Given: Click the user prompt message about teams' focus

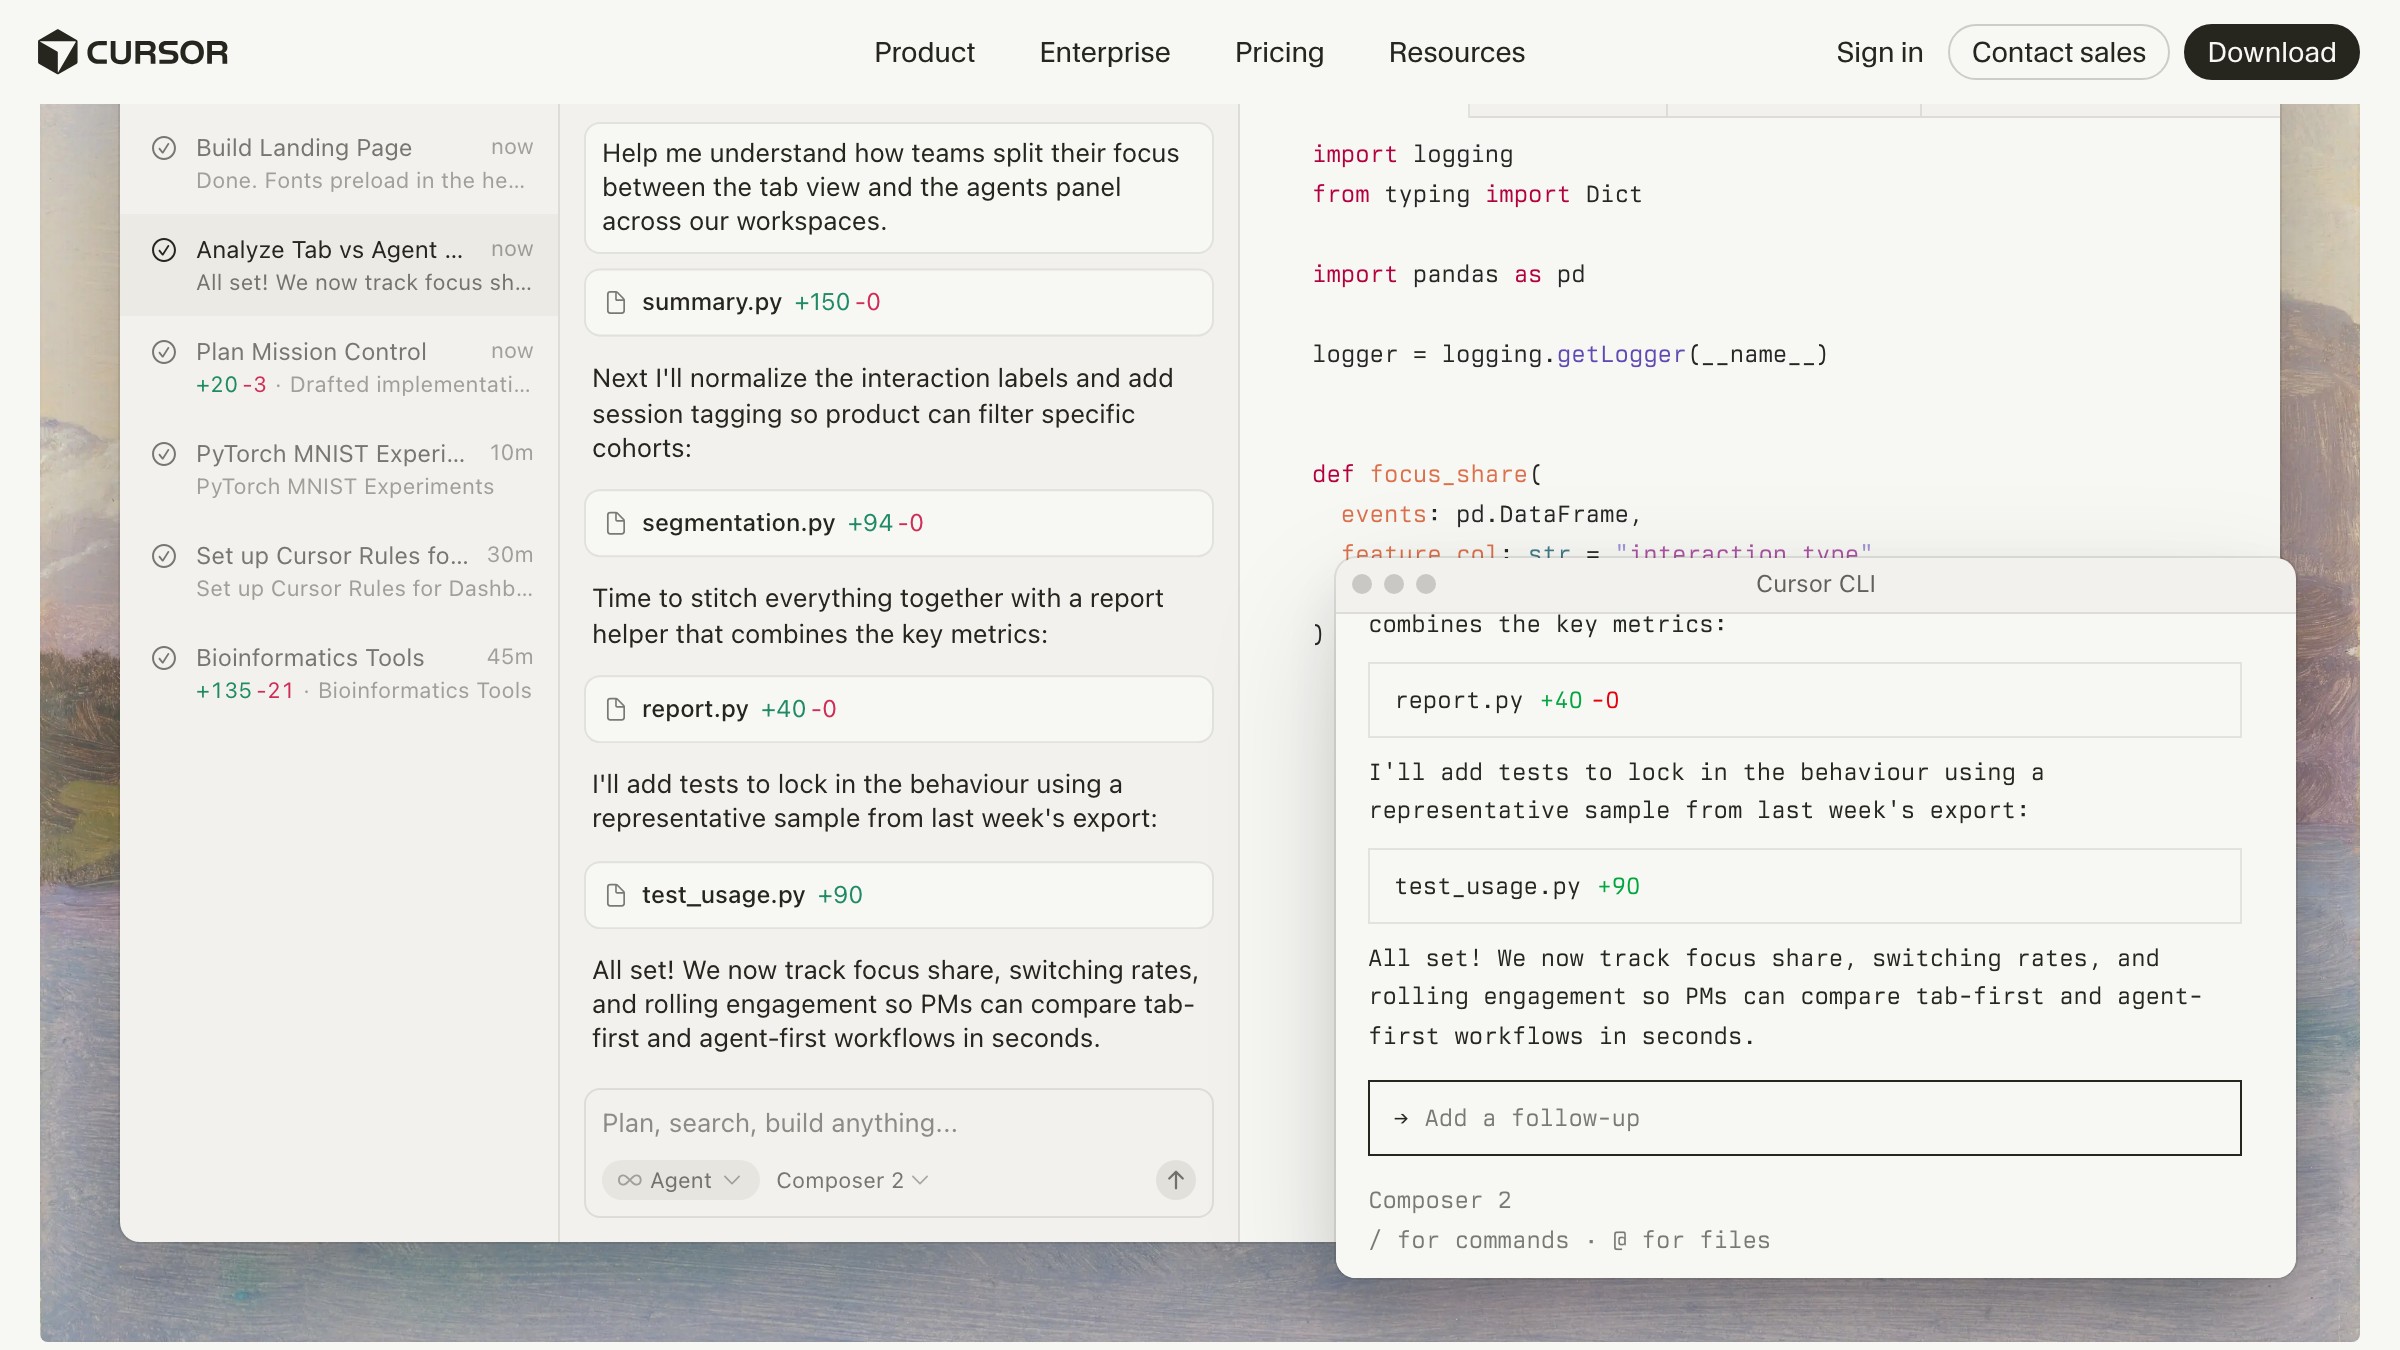Looking at the screenshot, I should tap(898, 188).
